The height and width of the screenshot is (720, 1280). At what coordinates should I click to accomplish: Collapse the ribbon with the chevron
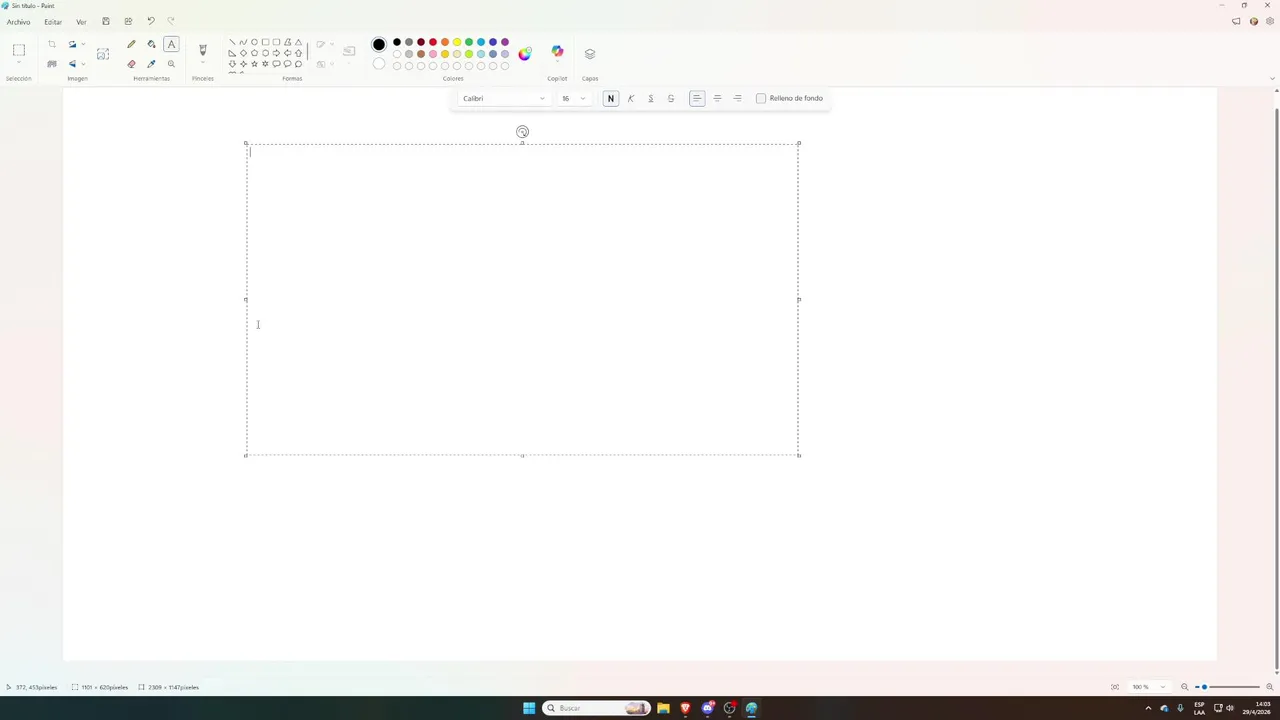(1273, 78)
